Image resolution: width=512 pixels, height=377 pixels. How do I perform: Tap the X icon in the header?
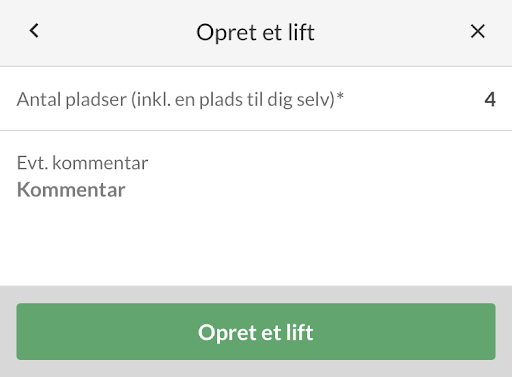(478, 31)
